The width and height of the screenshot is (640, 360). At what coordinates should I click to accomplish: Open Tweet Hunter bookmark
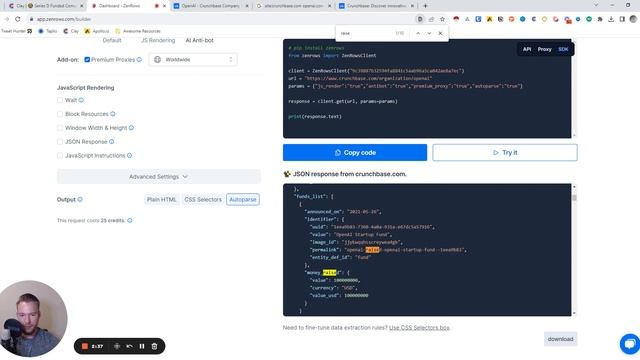[x=16, y=31]
